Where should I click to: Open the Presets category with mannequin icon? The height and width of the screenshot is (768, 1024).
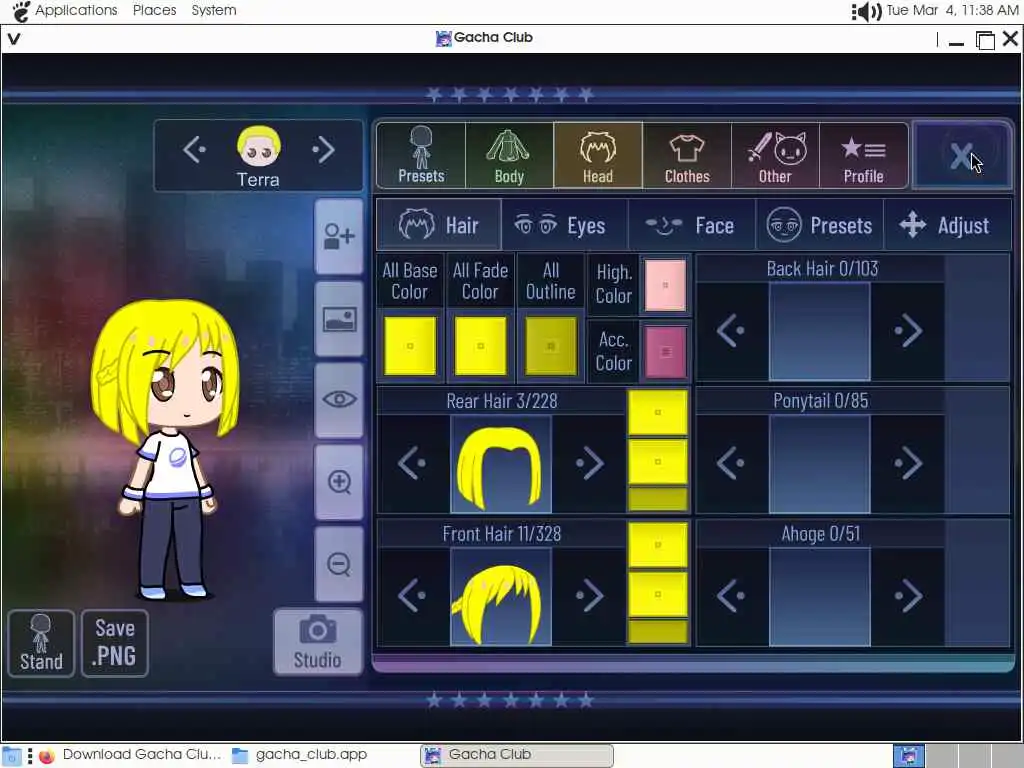point(421,155)
